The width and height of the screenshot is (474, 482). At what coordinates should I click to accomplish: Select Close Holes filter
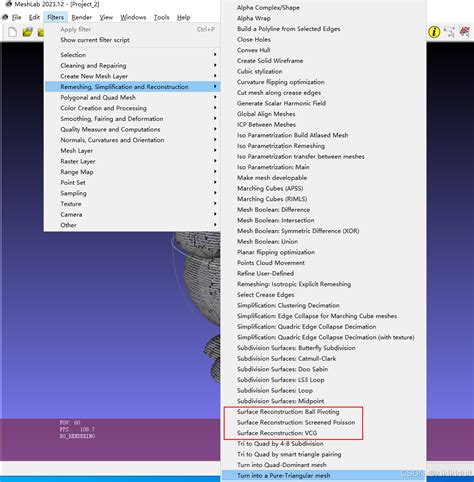click(x=254, y=39)
